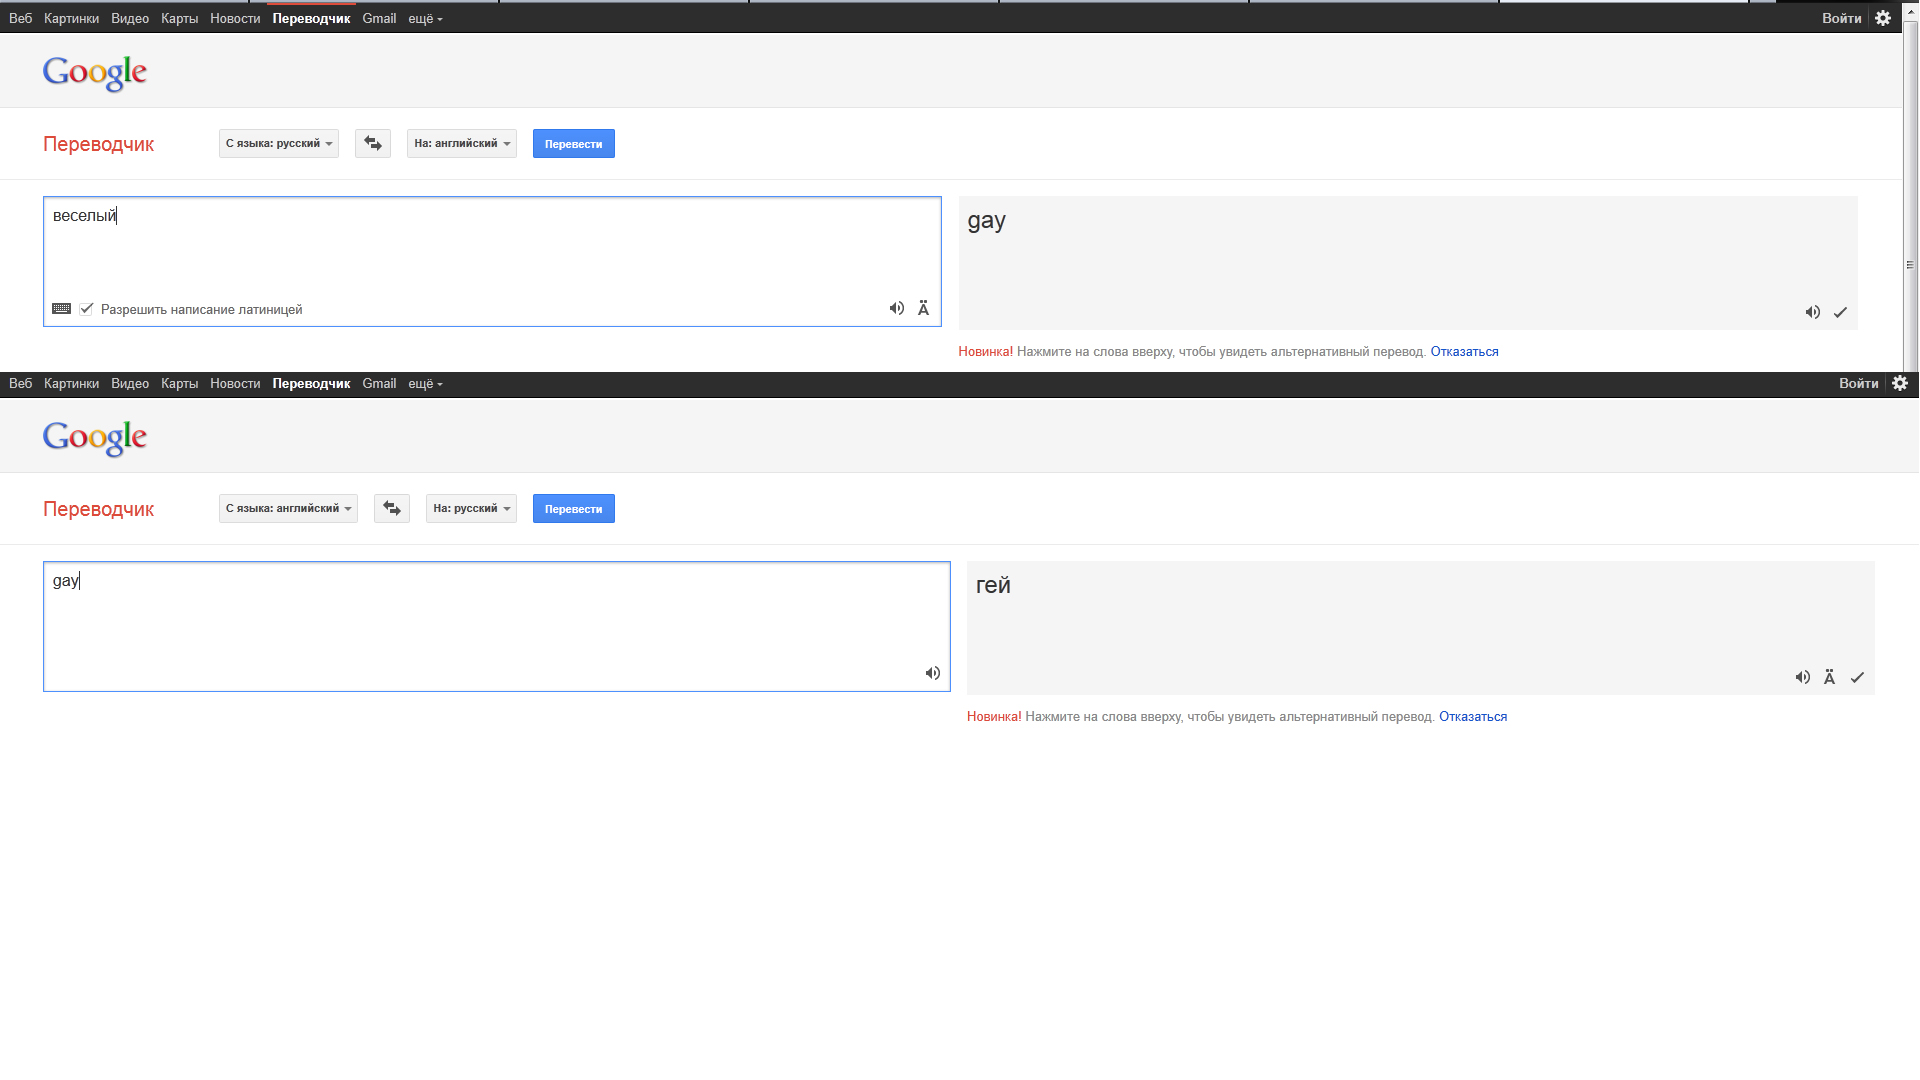This screenshot has width=1920, height=1080.
Task: Click 'Перевести' button for English-to-Russian
Action: pos(574,509)
